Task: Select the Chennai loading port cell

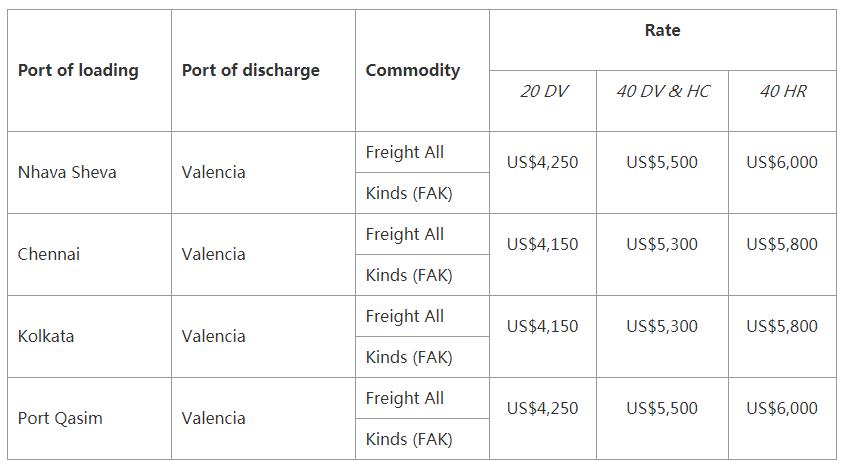Action: pyautogui.click(x=49, y=254)
